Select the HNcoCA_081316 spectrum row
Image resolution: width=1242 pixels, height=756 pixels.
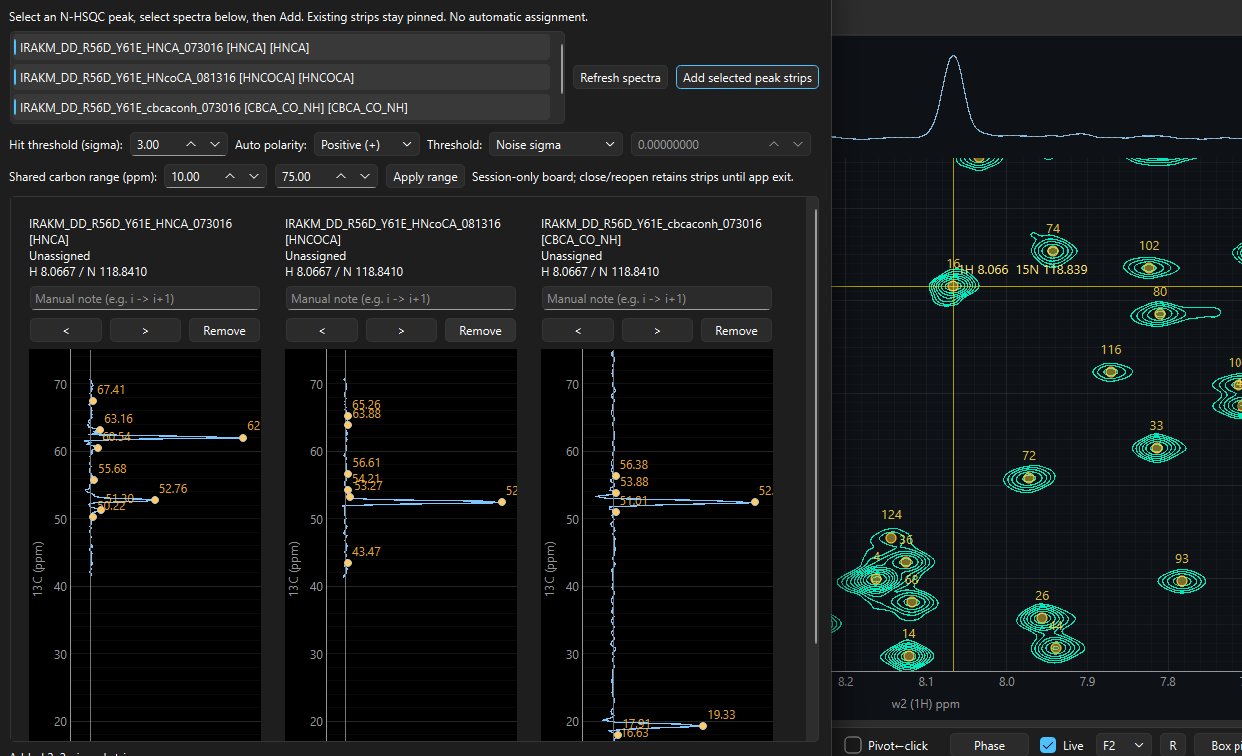(281, 77)
